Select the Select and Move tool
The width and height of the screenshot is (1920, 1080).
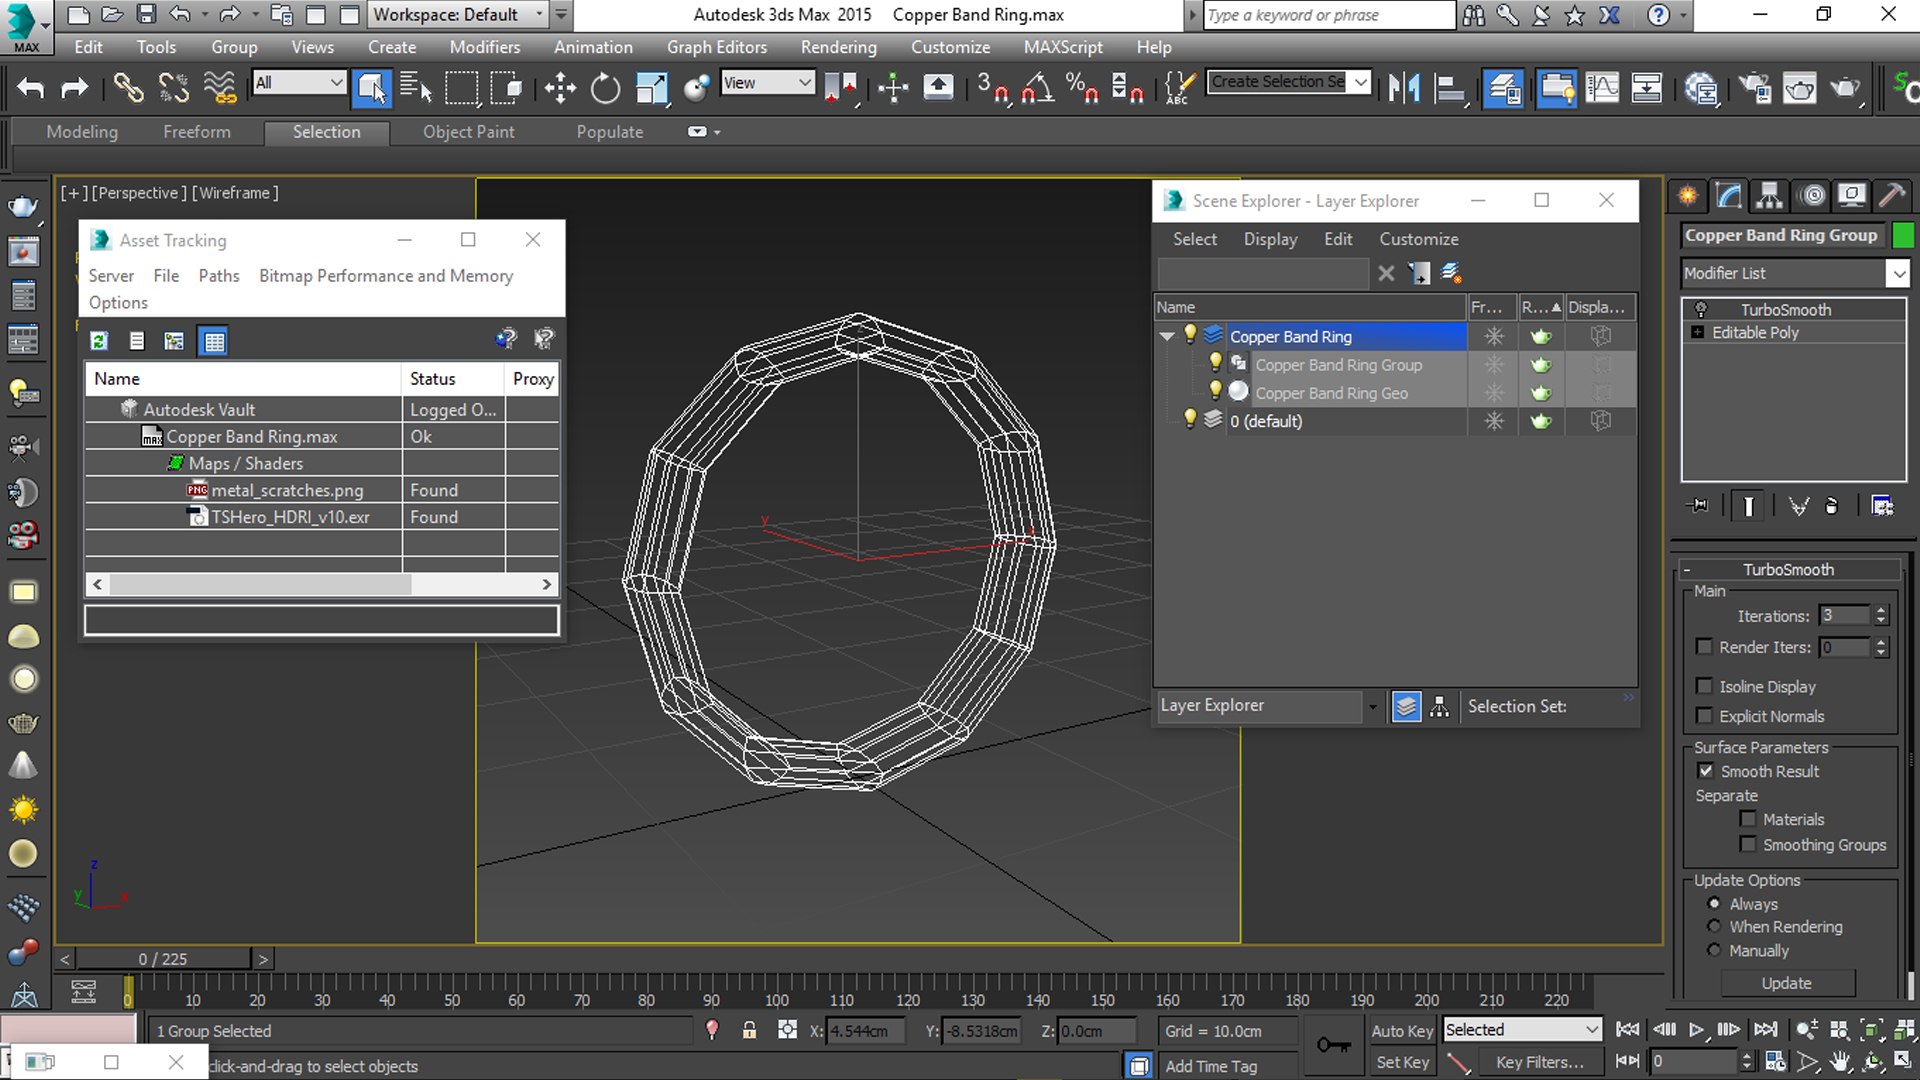[560, 88]
